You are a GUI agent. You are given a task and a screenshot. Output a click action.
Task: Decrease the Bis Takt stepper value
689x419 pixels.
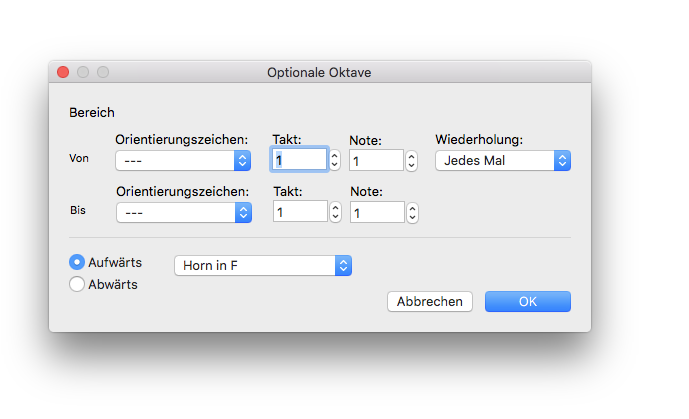click(x=336, y=217)
